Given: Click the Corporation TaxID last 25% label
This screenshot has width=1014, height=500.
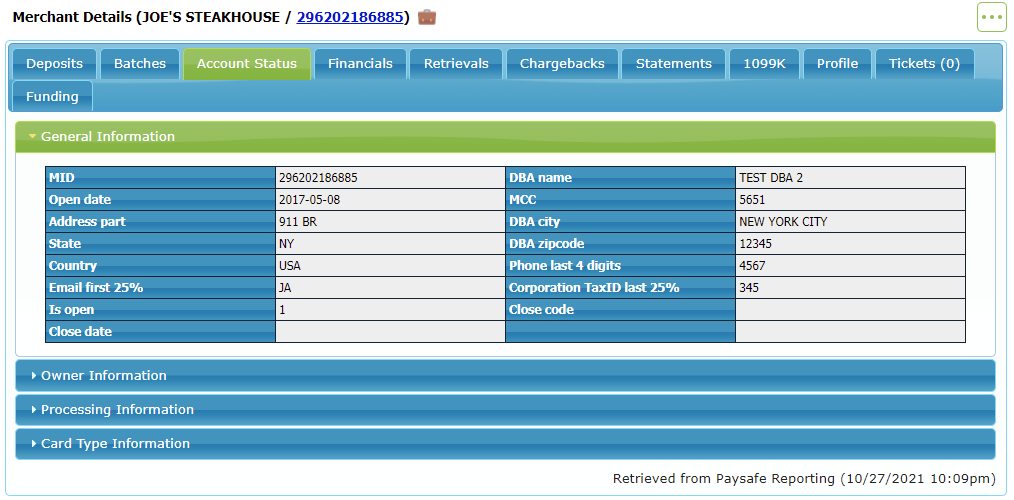Looking at the screenshot, I should point(620,288).
